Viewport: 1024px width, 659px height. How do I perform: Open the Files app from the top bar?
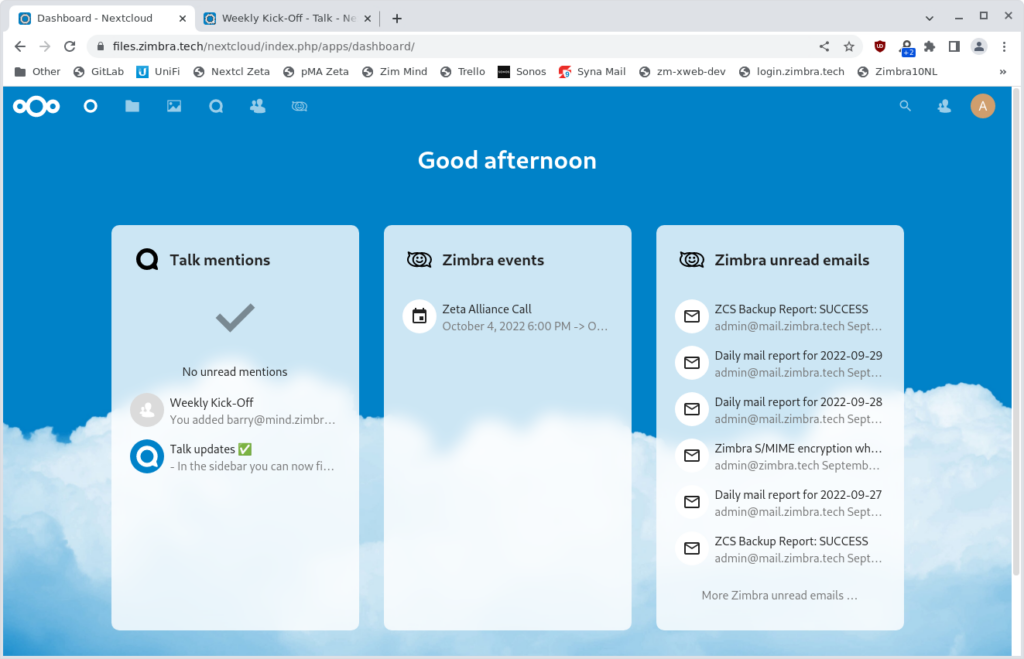(131, 106)
